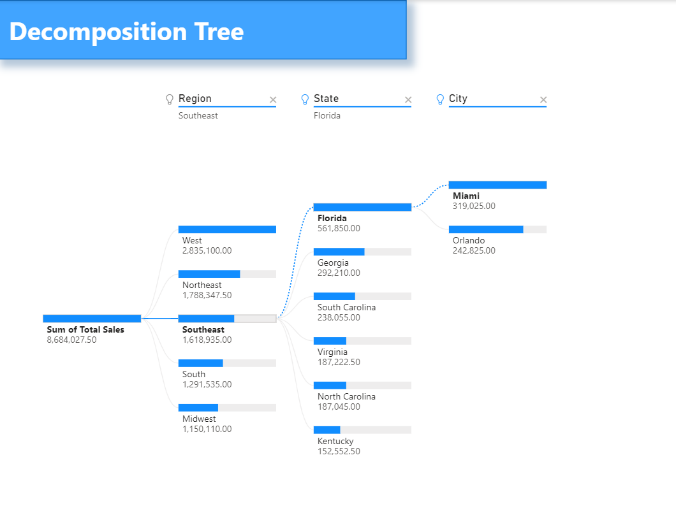Image resolution: width=676 pixels, height=511 pixels.
Task: Select the South Carolina bar
Action: point(363,296)
